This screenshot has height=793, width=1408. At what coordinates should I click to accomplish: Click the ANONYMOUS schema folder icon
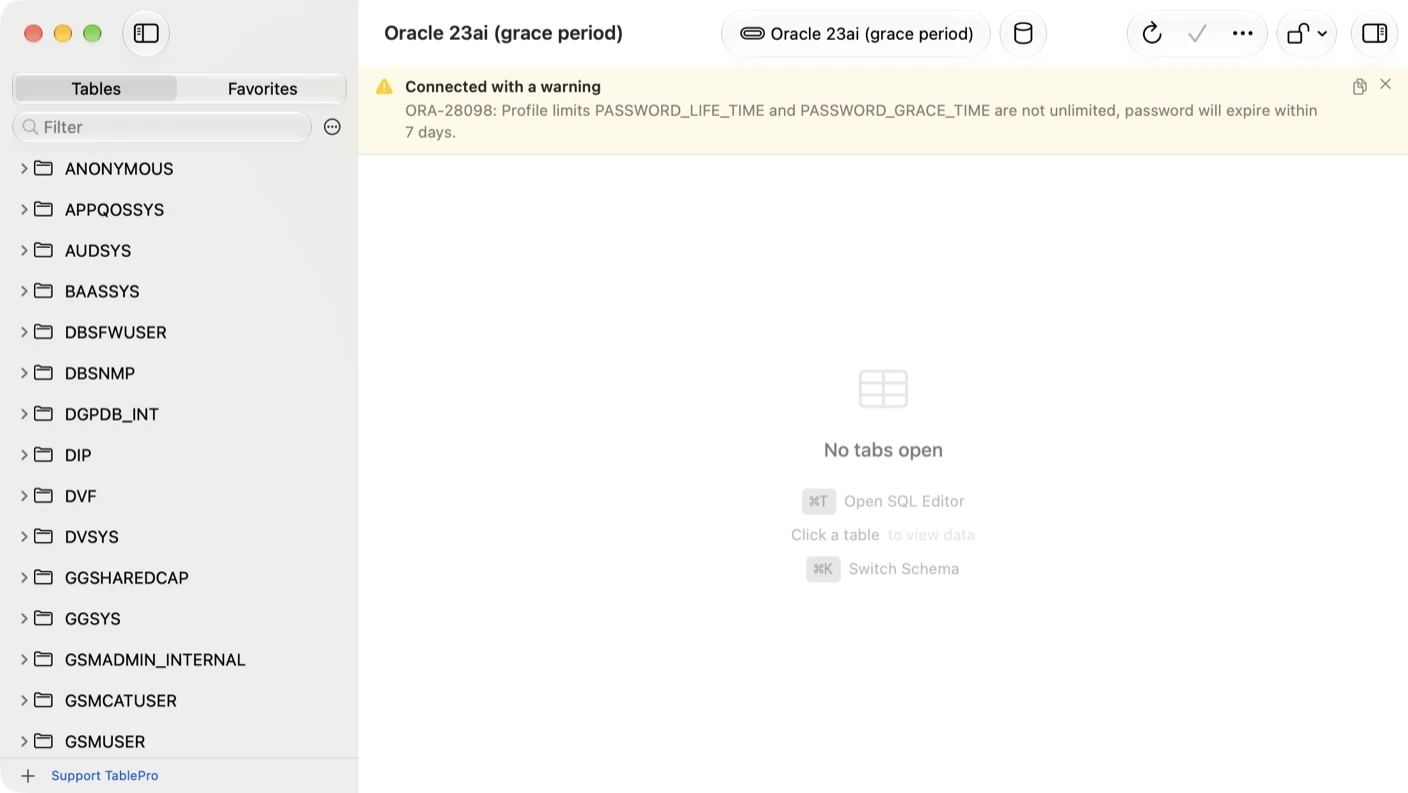click(x=43, y=168)
